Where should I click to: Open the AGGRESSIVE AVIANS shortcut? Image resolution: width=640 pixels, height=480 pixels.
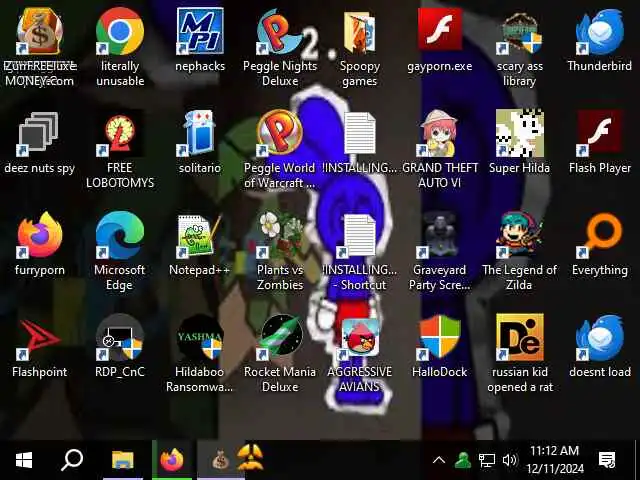point(360,338)
